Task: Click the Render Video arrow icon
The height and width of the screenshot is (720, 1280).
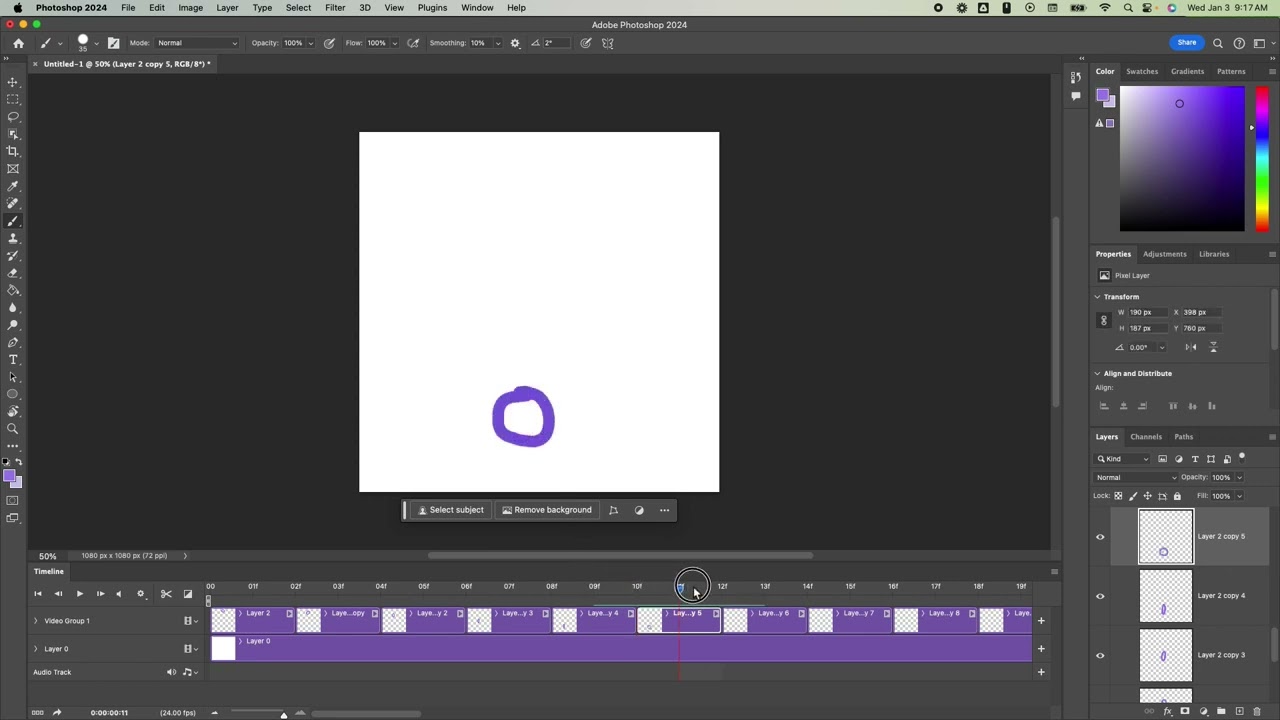Action: tap(56, 713)
